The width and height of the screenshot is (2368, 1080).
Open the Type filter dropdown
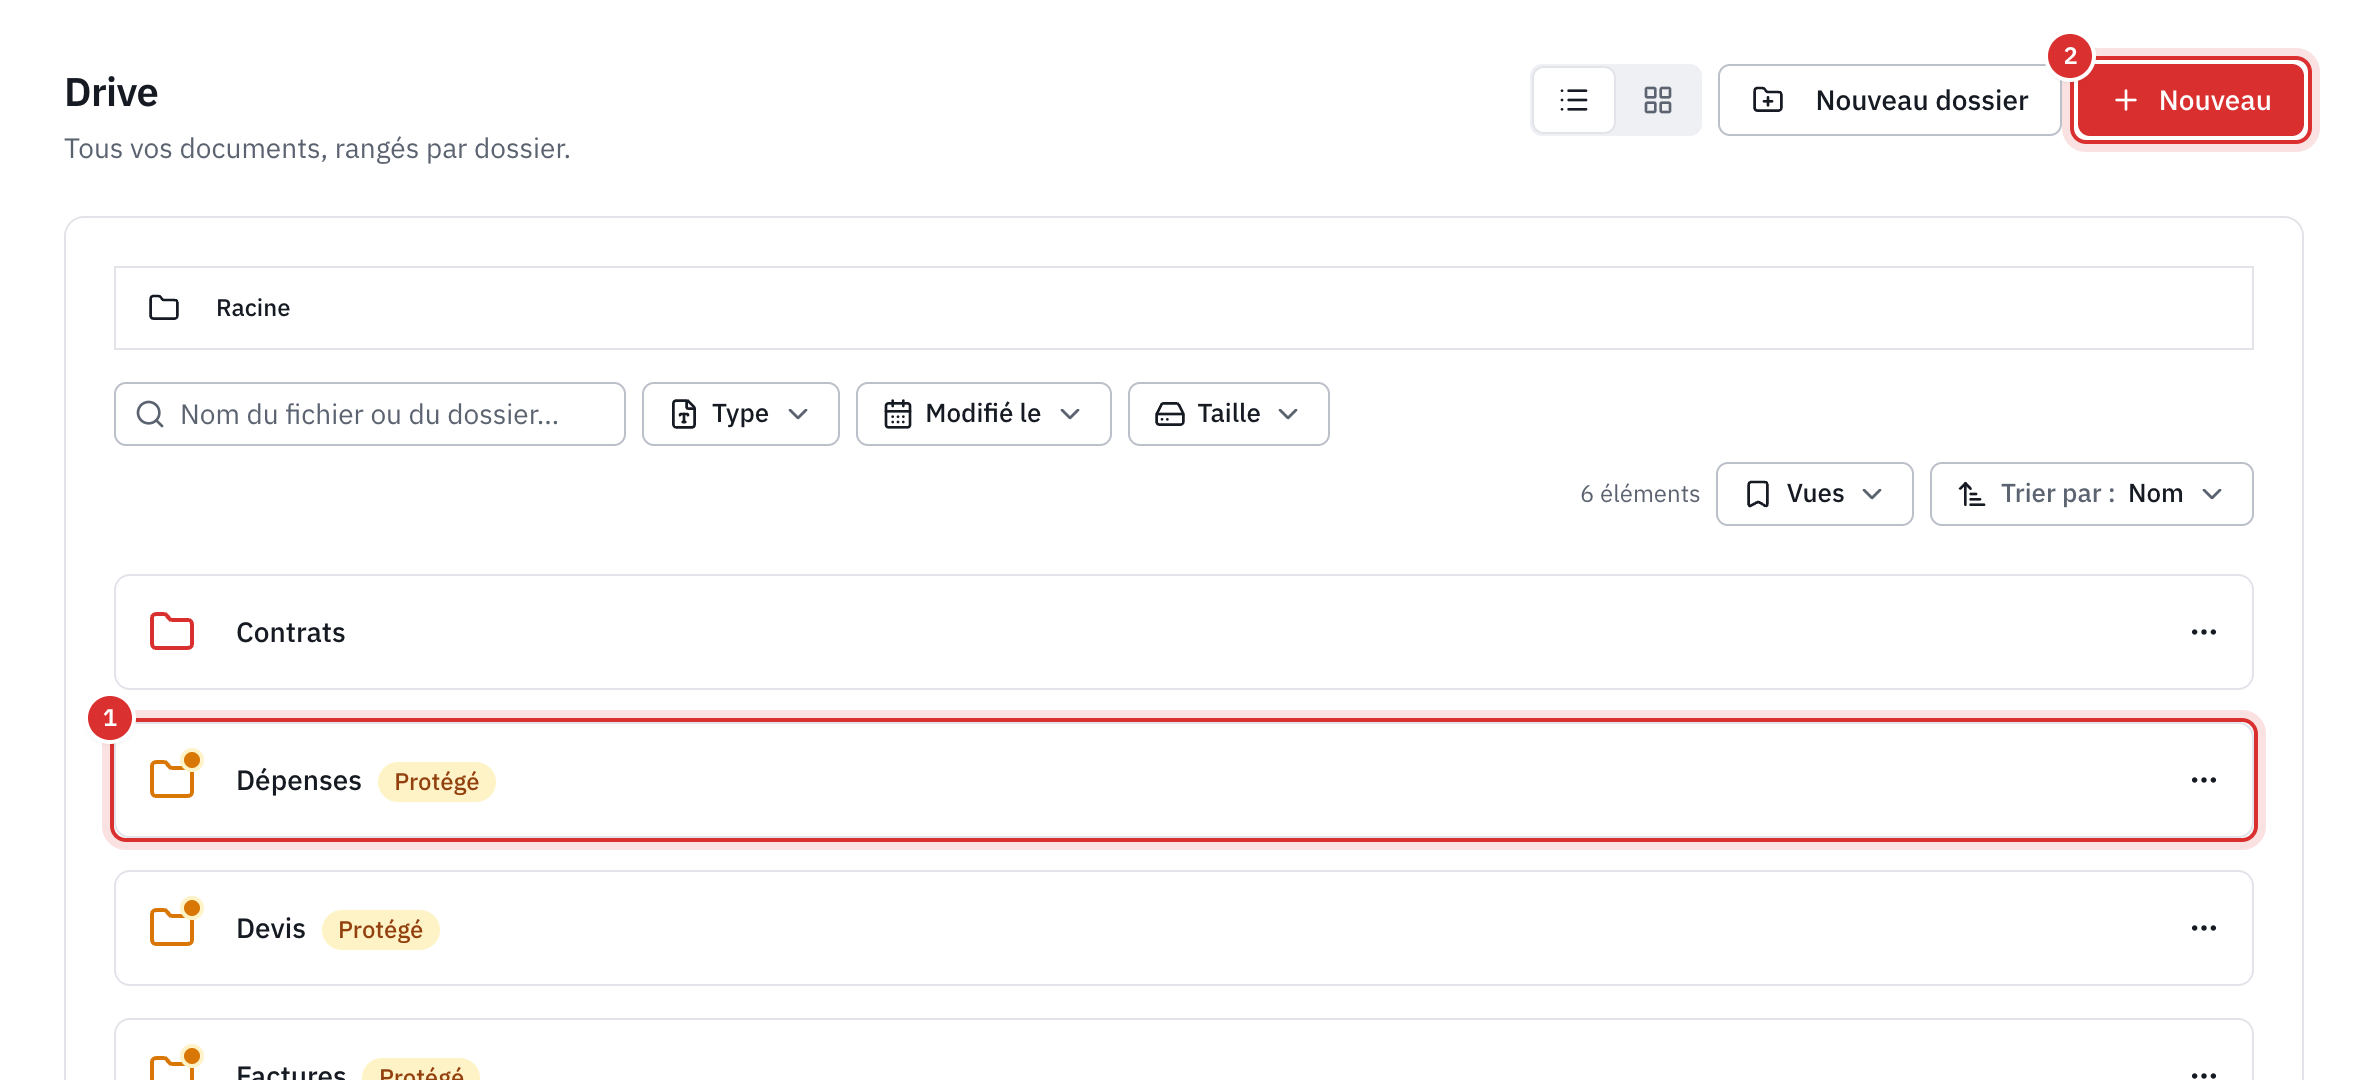tap(741, 414)
